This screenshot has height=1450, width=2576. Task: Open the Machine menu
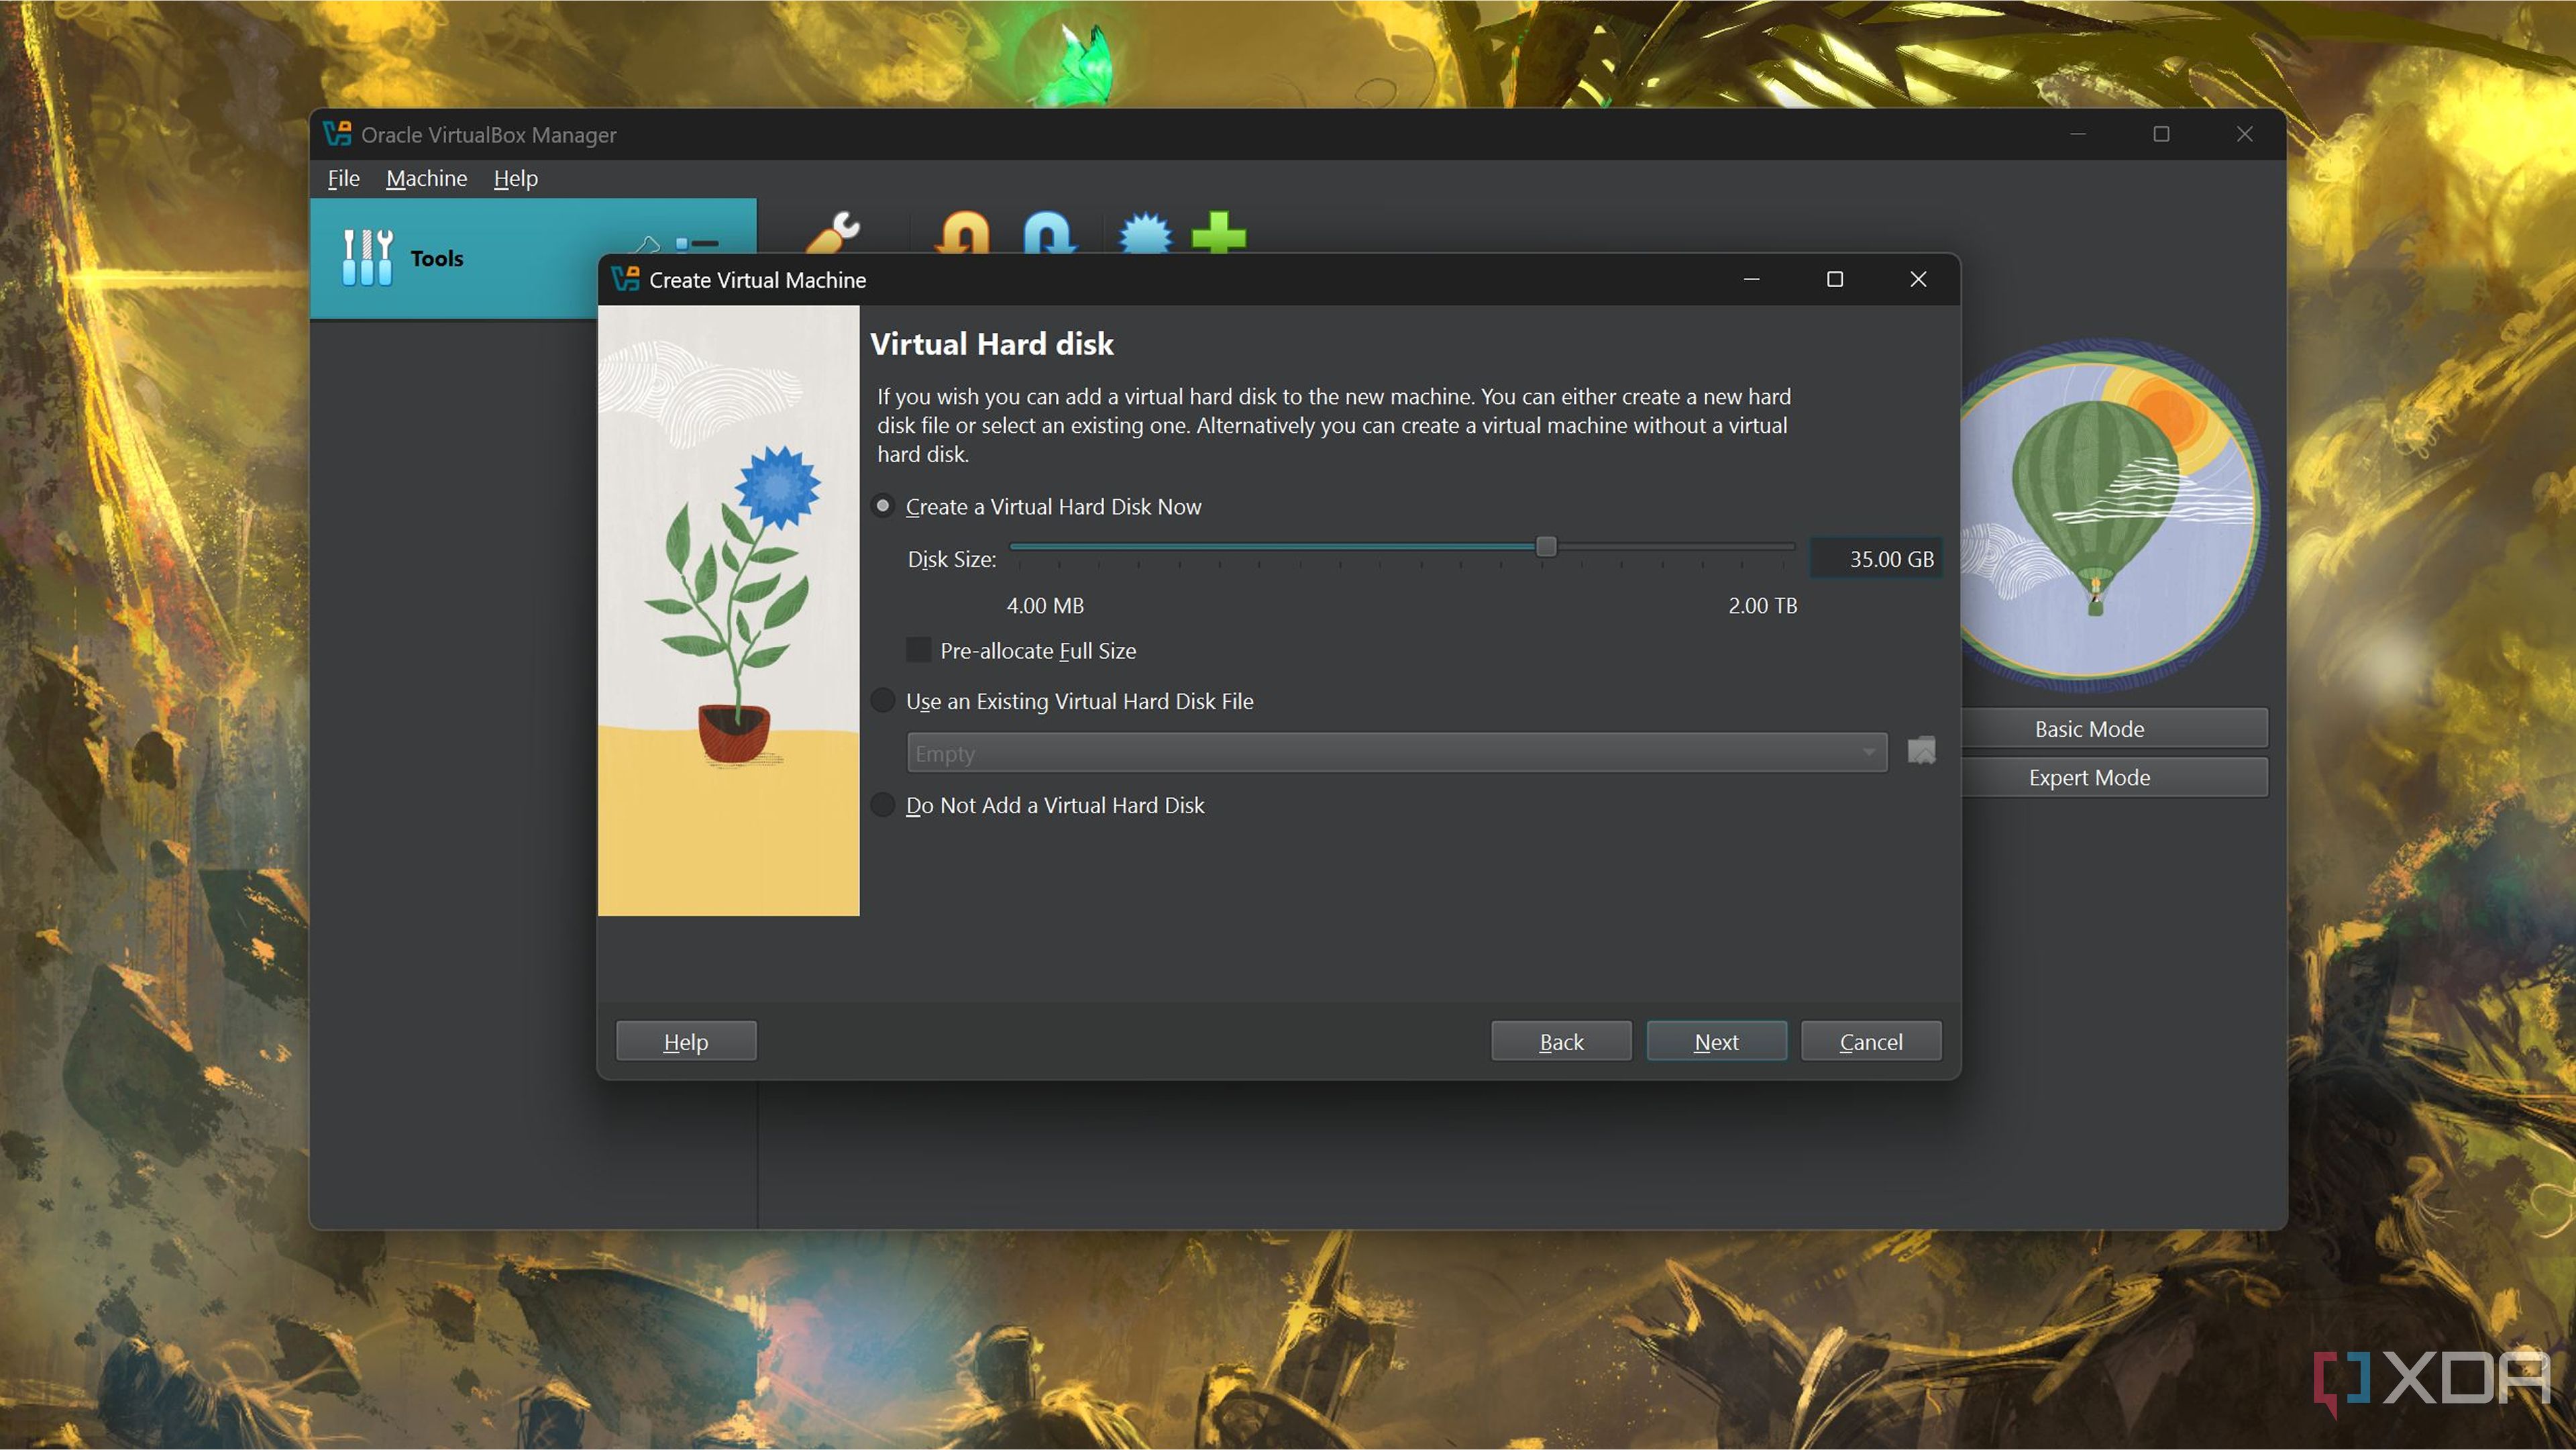coord(427,178)
